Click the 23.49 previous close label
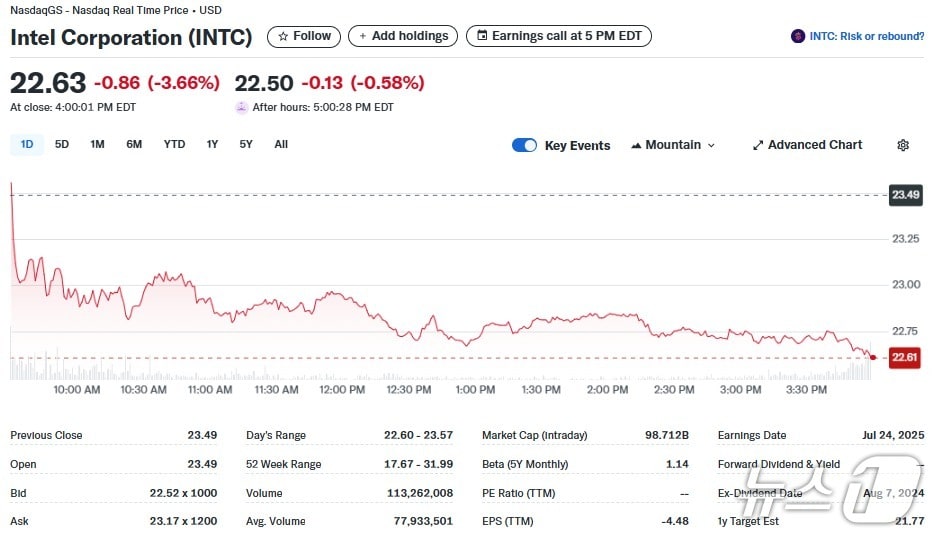 click(904, 195)
